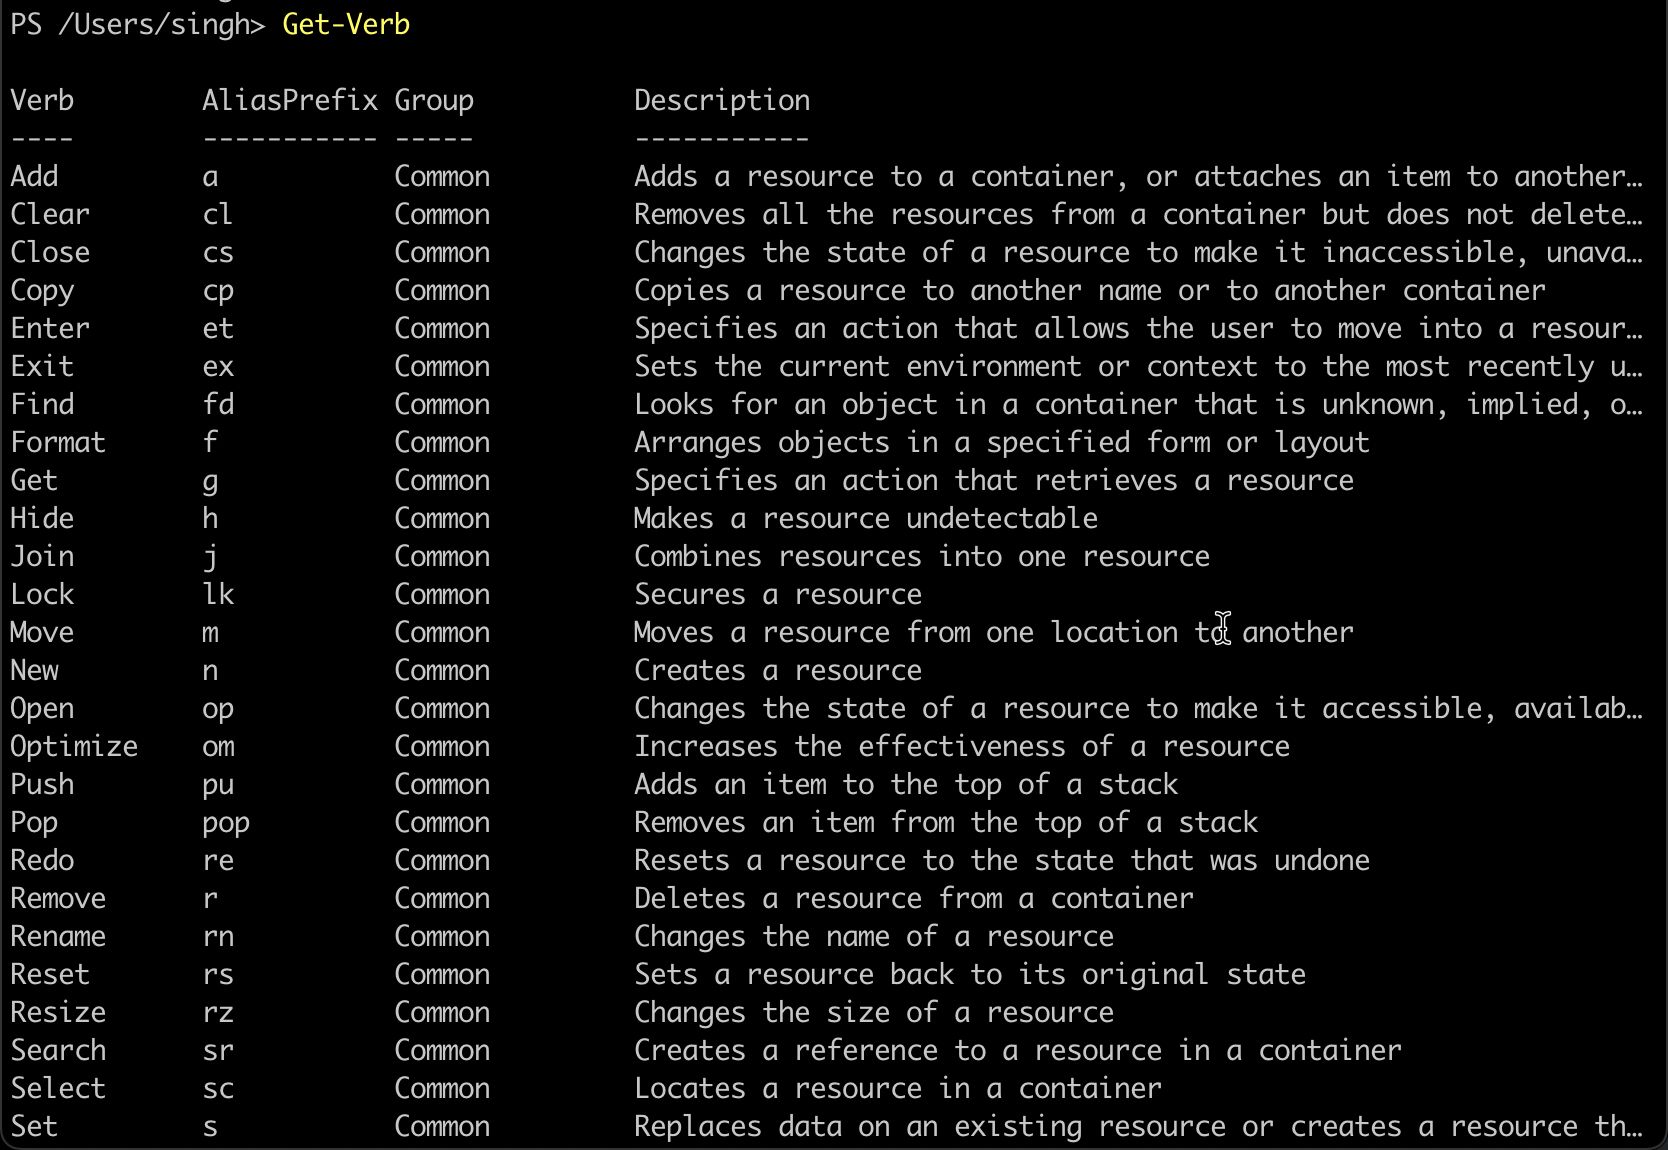Click the 'Common' group in the Format row
Image resolution: width=1668 pixels, height=1150 pixels.
click(x=442, y=442)
